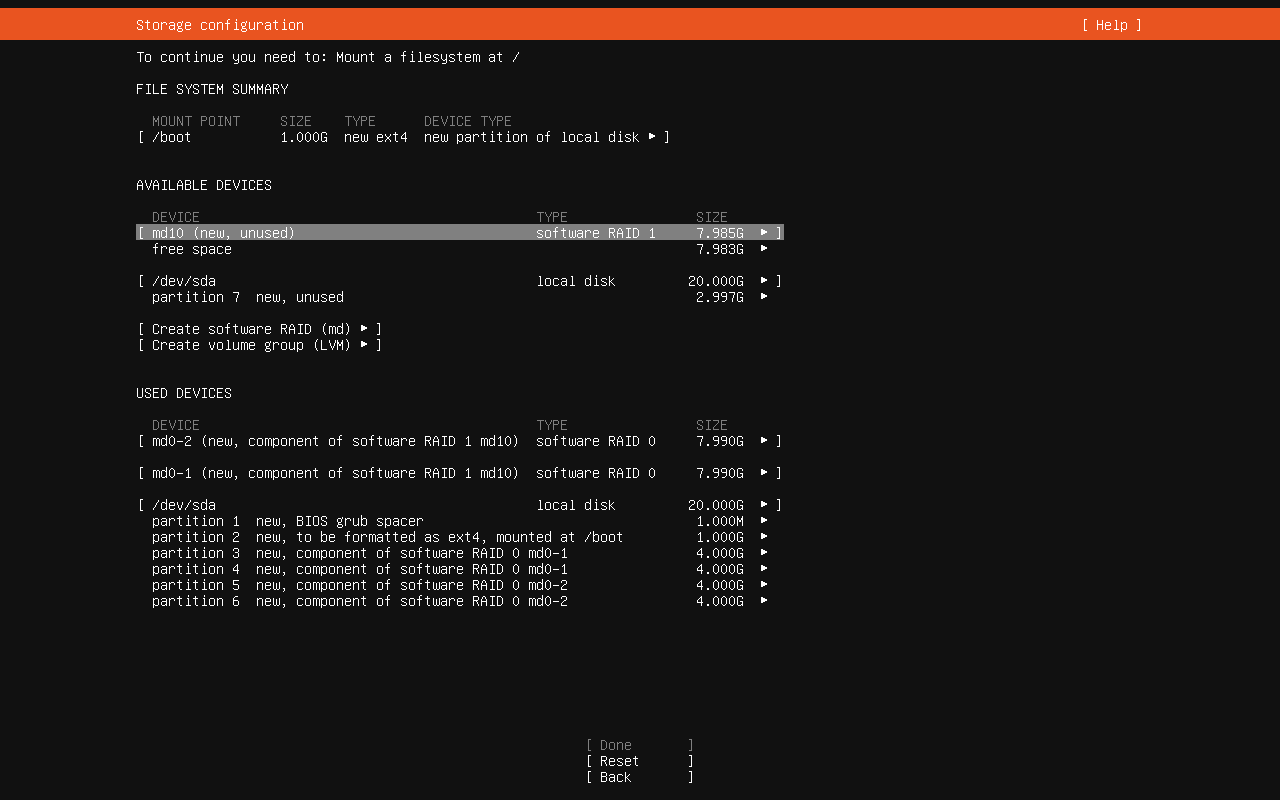Click Create software RAID (md)
The width and height of the screenshot is (1280, 800).
point(260,329)
